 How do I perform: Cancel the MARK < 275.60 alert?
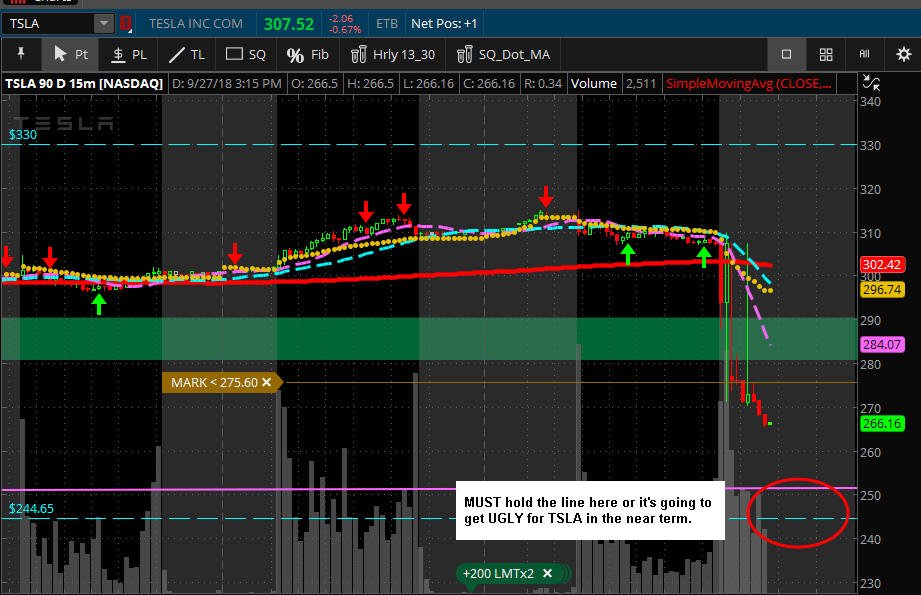267,382
